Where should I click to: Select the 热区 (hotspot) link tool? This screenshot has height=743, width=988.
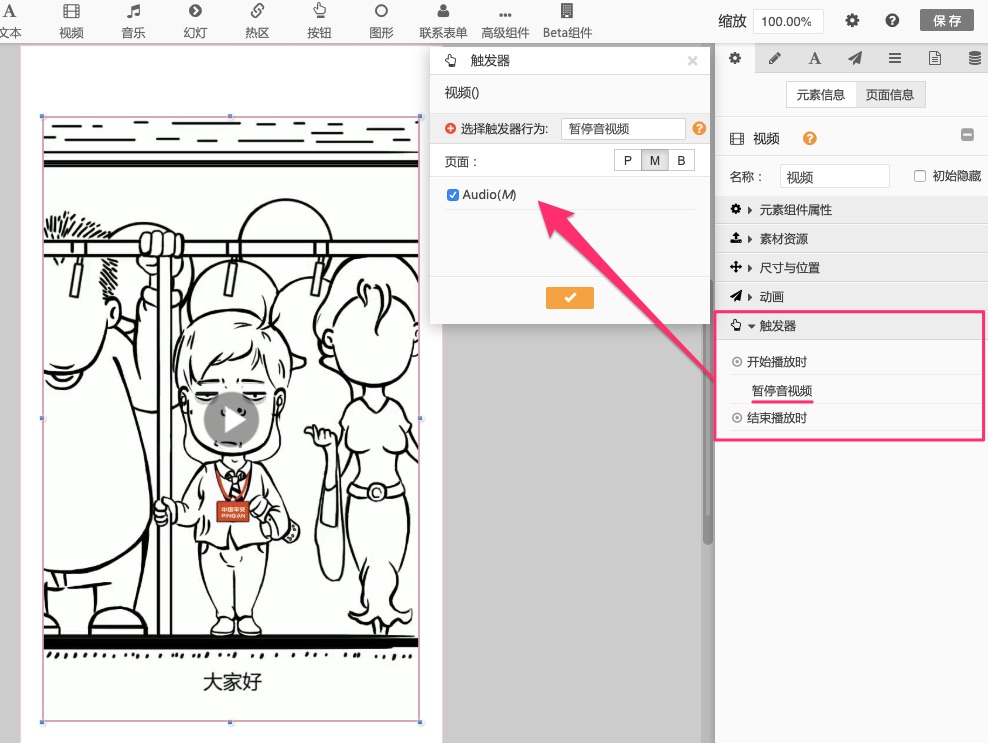(257, 20)
